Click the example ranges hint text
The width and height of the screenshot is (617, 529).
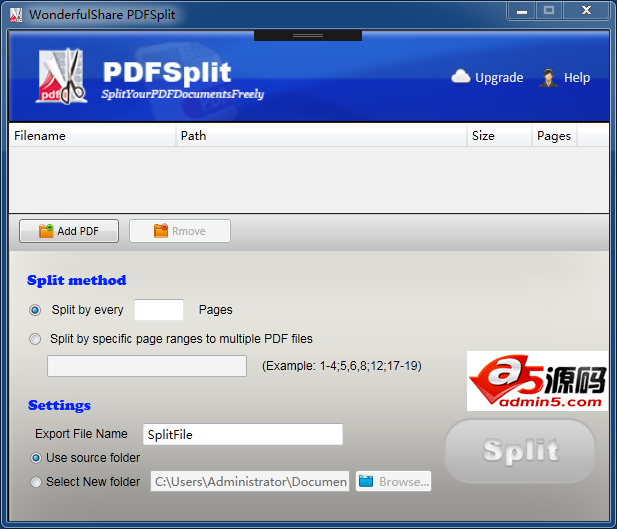[x=342, y=366]
